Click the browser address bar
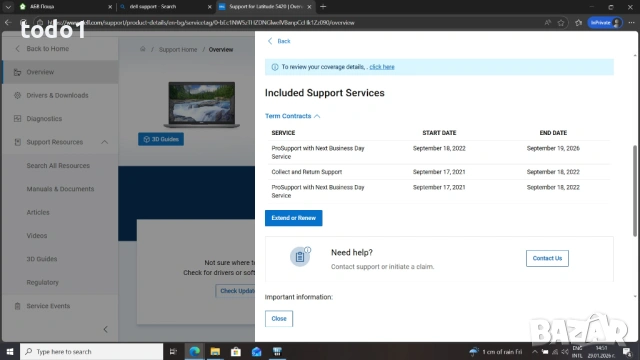 [x=286, y=23]
